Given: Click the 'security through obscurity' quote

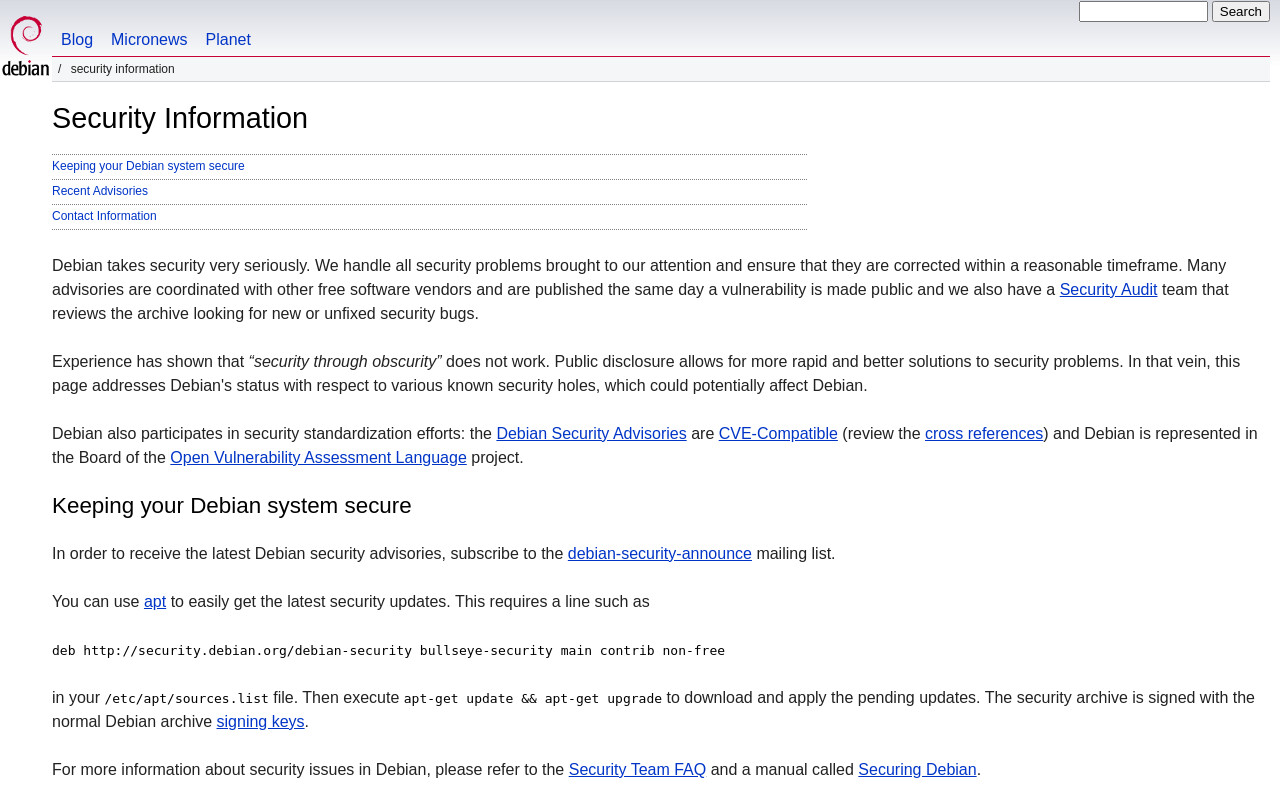Looking at the screenshot, I should [x=345, y=362].
